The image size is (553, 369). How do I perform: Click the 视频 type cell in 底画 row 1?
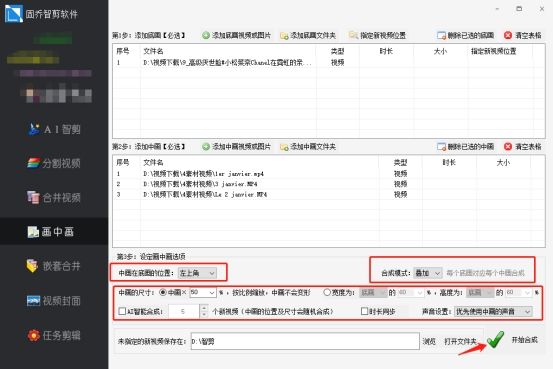(338, 62)
